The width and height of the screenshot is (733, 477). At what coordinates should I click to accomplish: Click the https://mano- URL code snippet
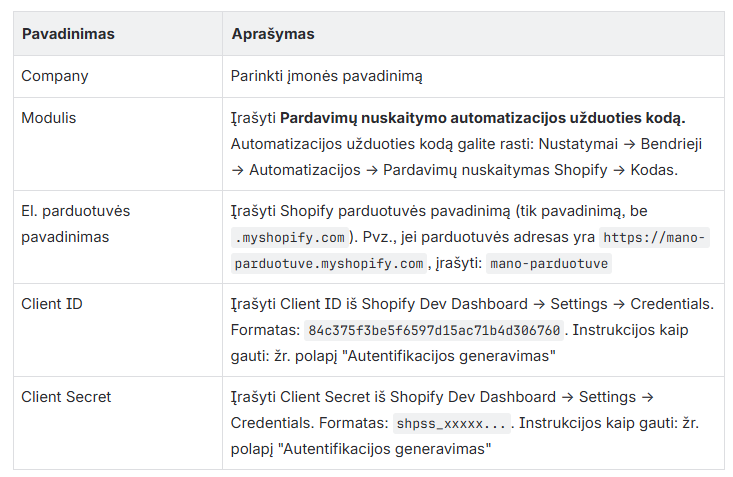[x=654, y=238]
